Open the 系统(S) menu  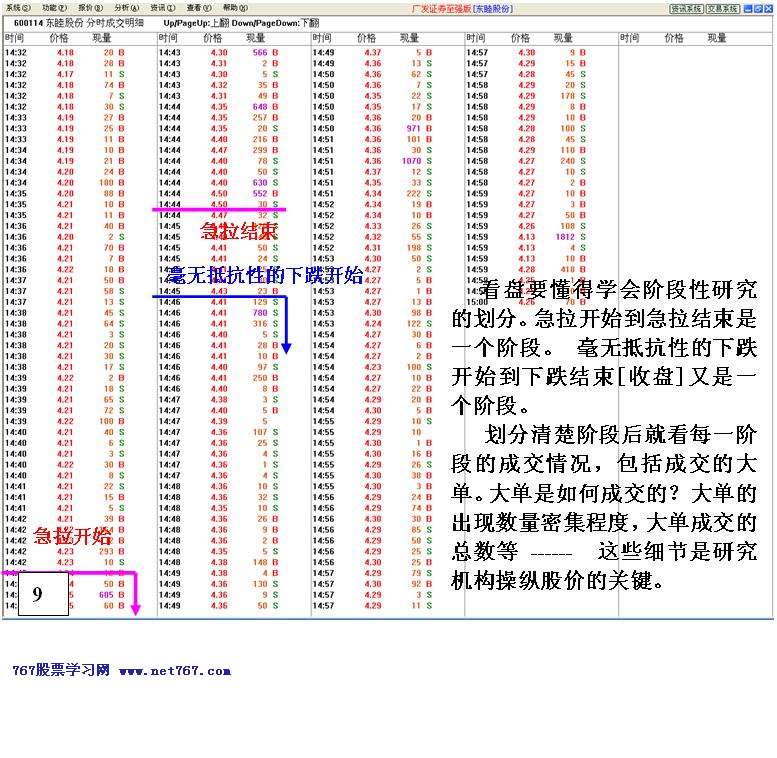tap(18, 8)
